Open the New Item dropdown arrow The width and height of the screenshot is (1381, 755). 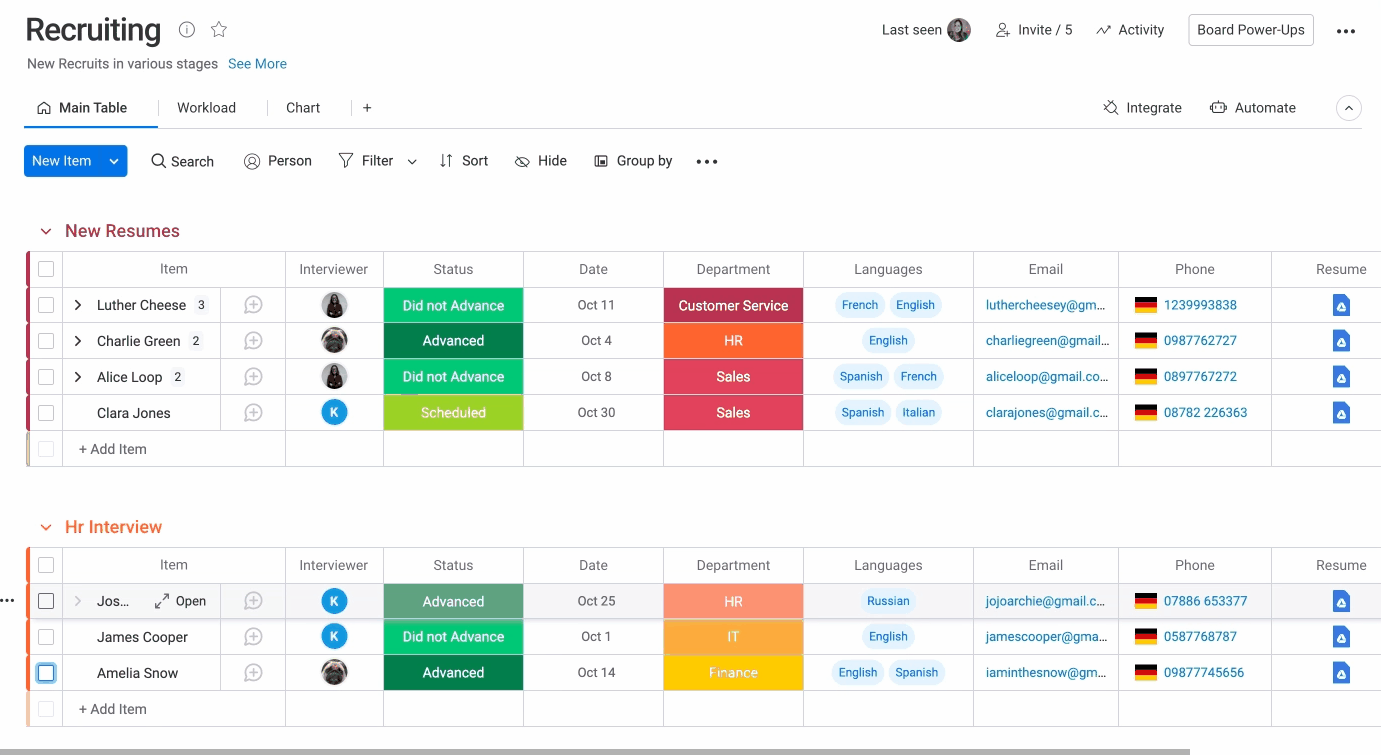[x=114, y=161]
